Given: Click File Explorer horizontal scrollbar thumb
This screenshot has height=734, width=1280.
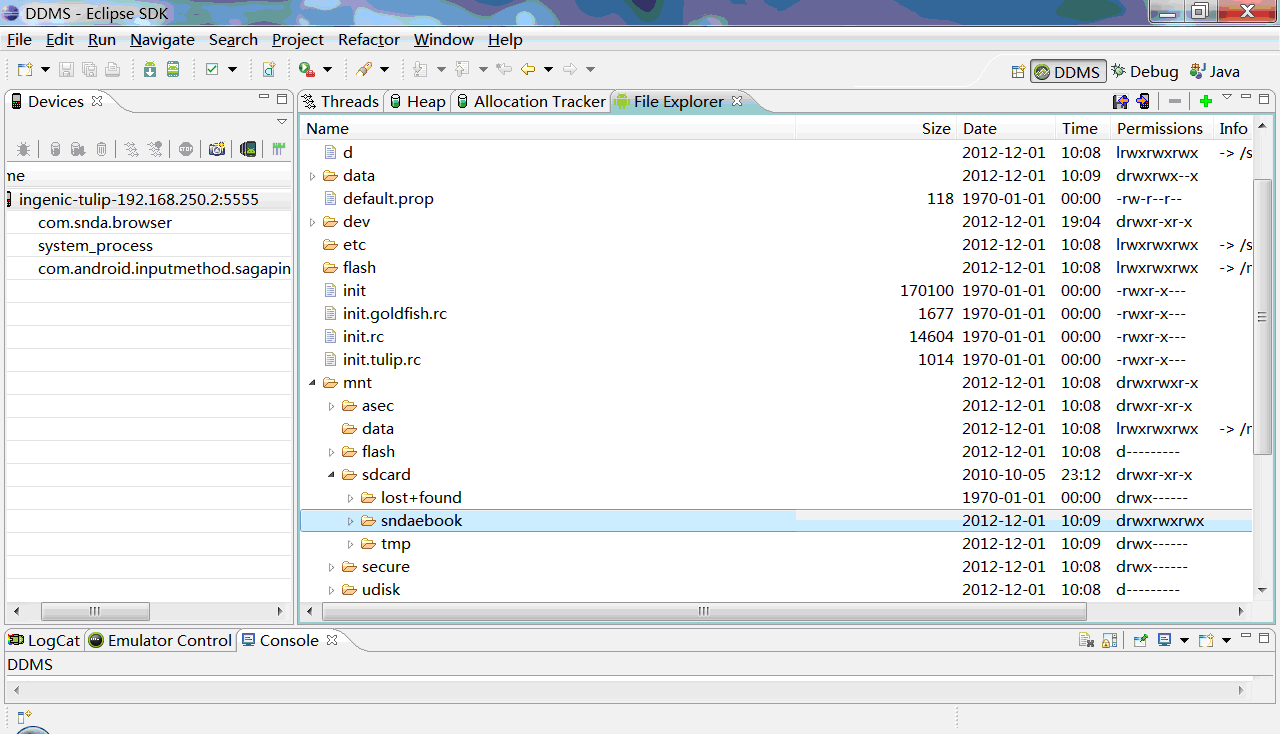Looking at the screenshot, I should point(703,611).
